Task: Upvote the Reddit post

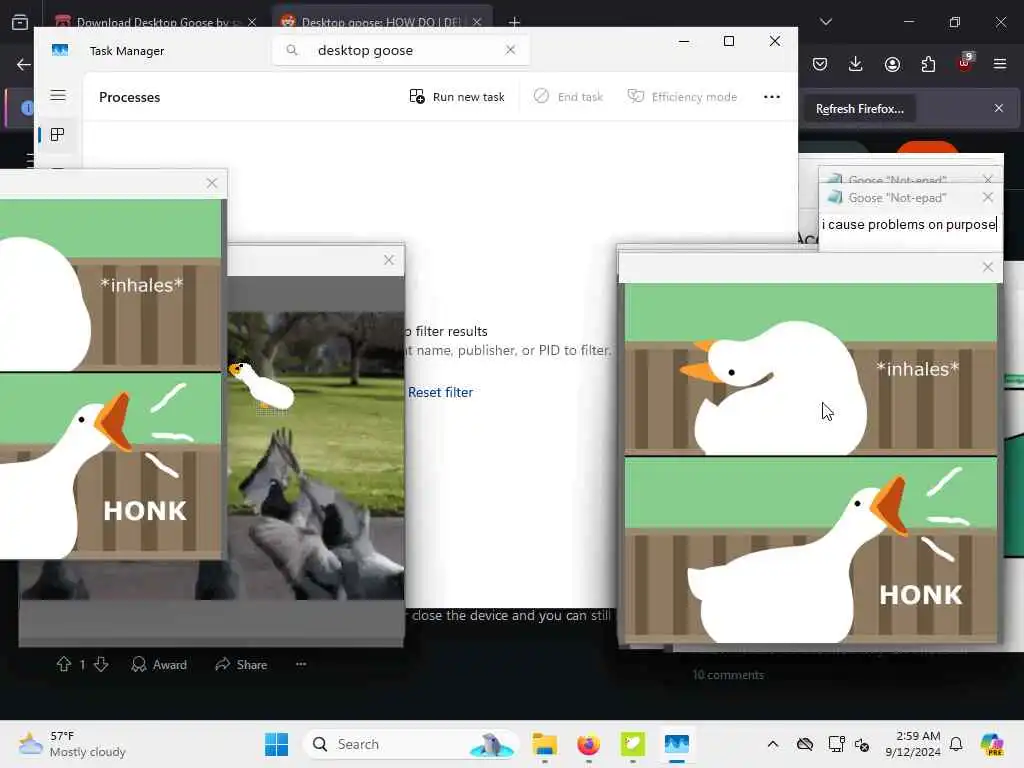Action: pos(64,664)
